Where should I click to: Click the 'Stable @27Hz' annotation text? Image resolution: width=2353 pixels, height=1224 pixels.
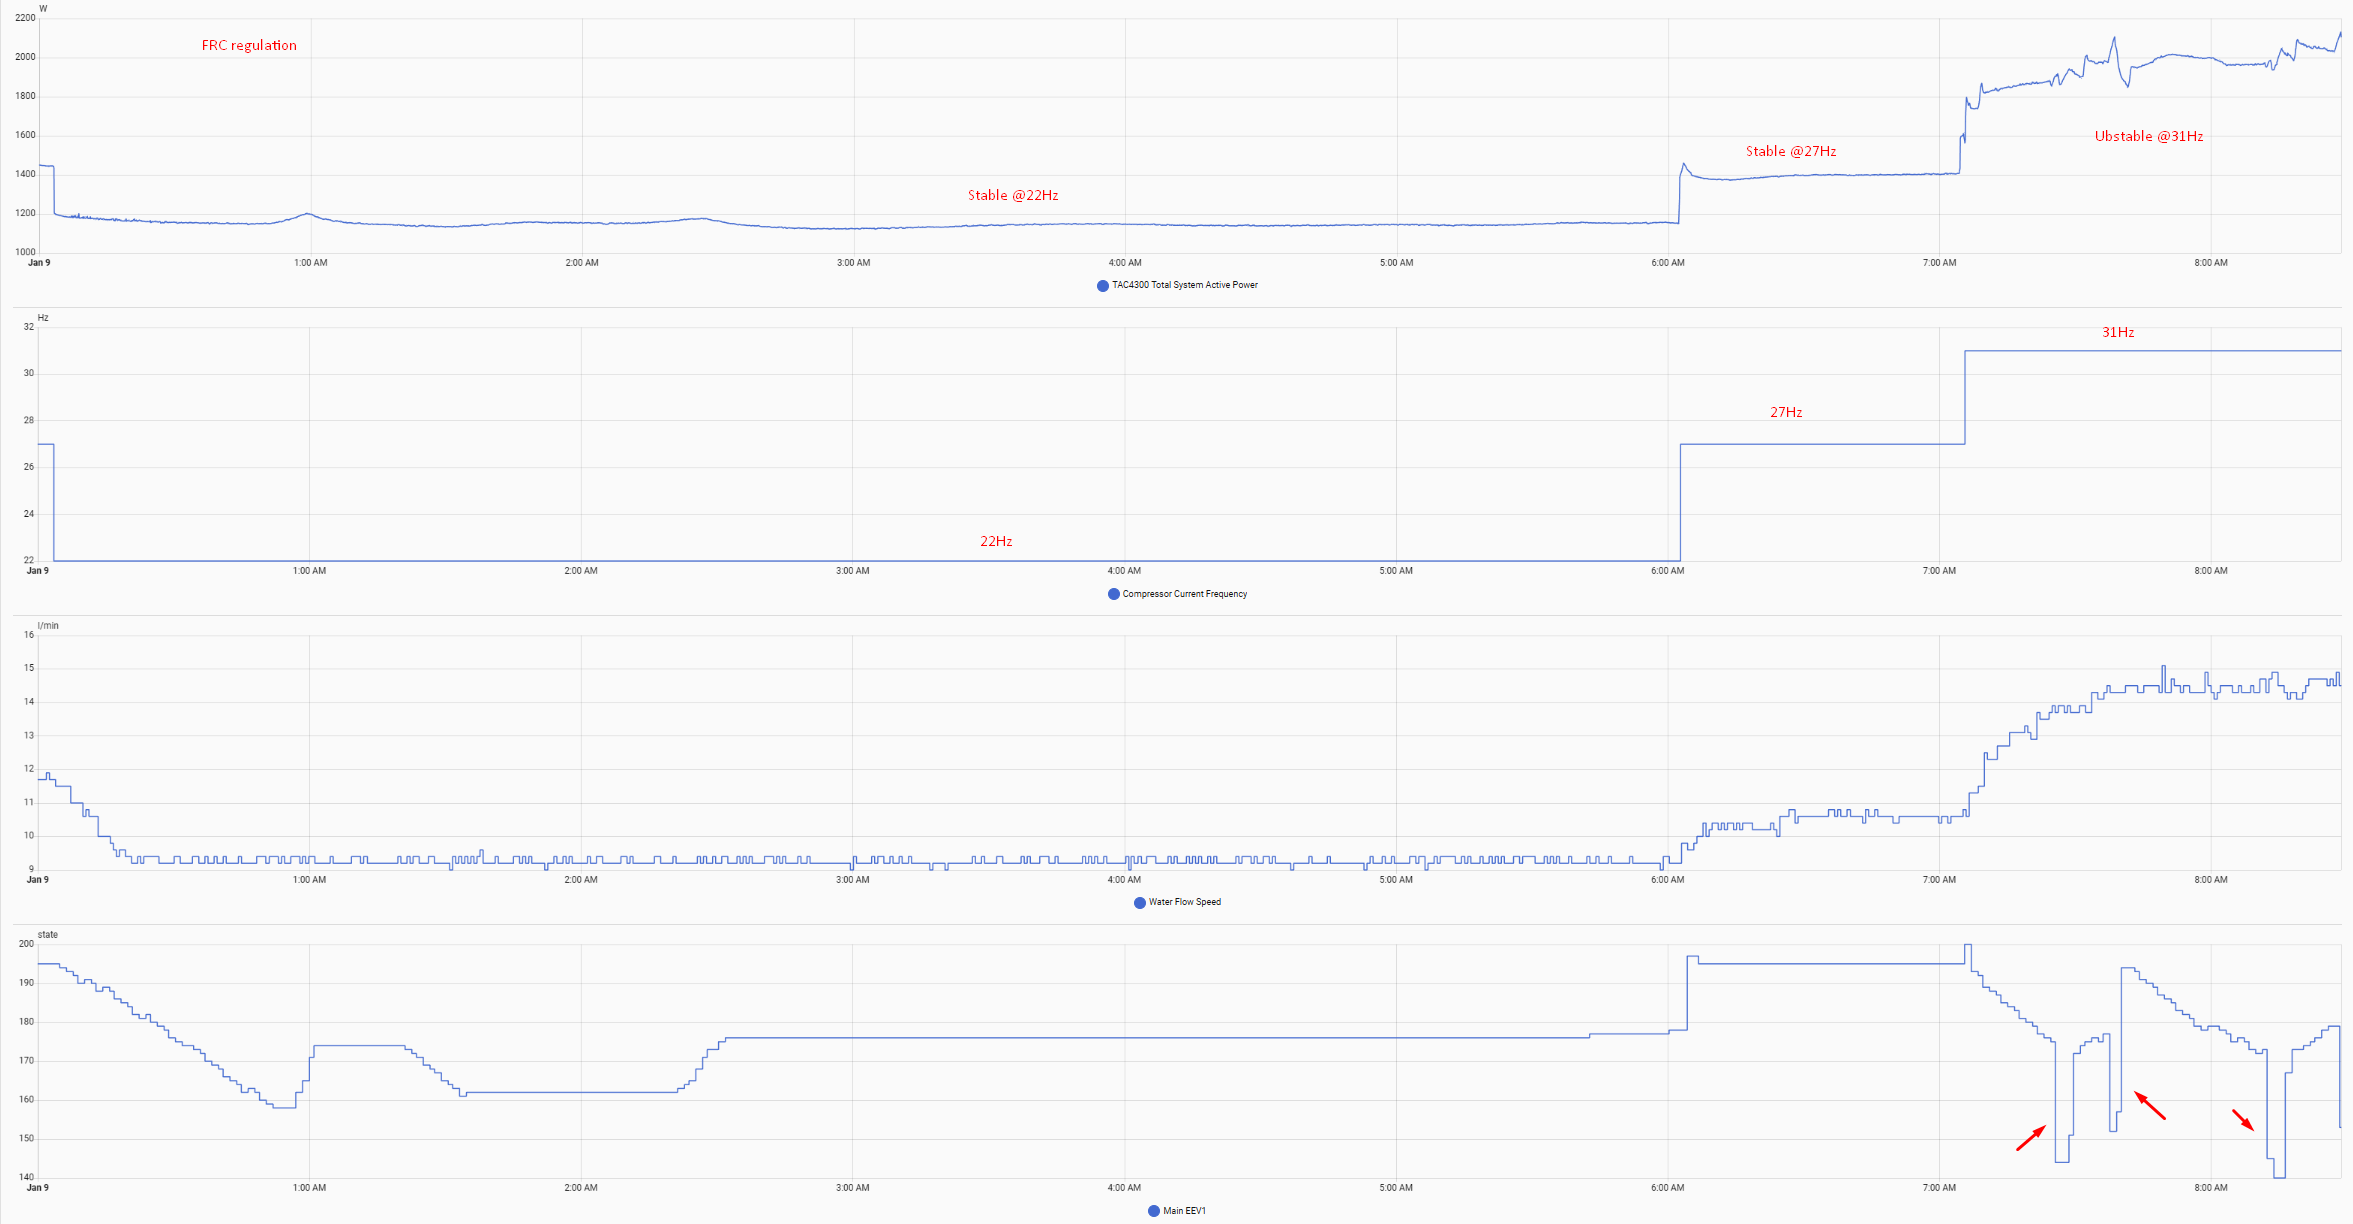coord(1790,152)
